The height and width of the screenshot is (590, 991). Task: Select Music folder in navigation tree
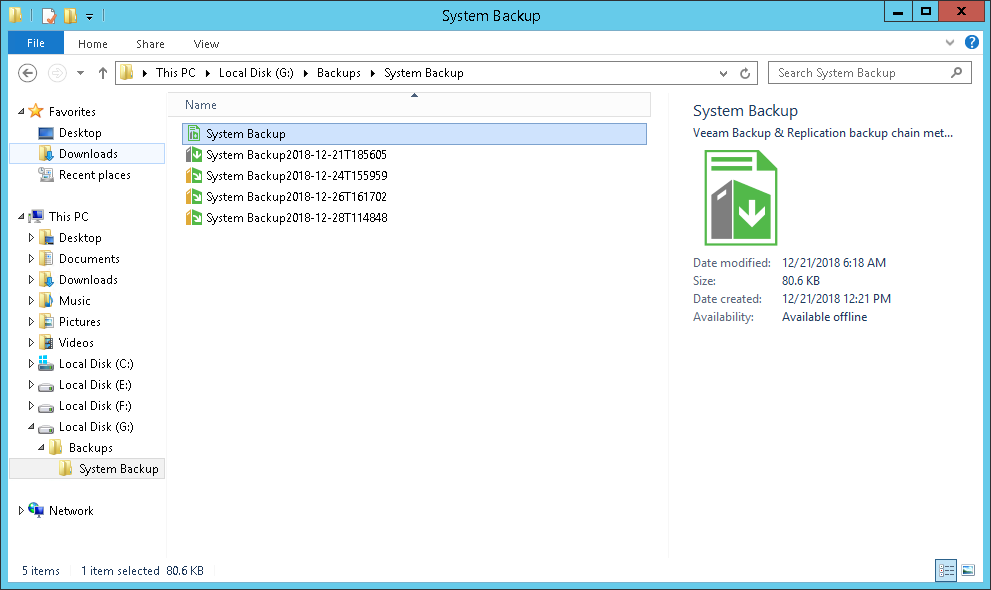[74, 301]
